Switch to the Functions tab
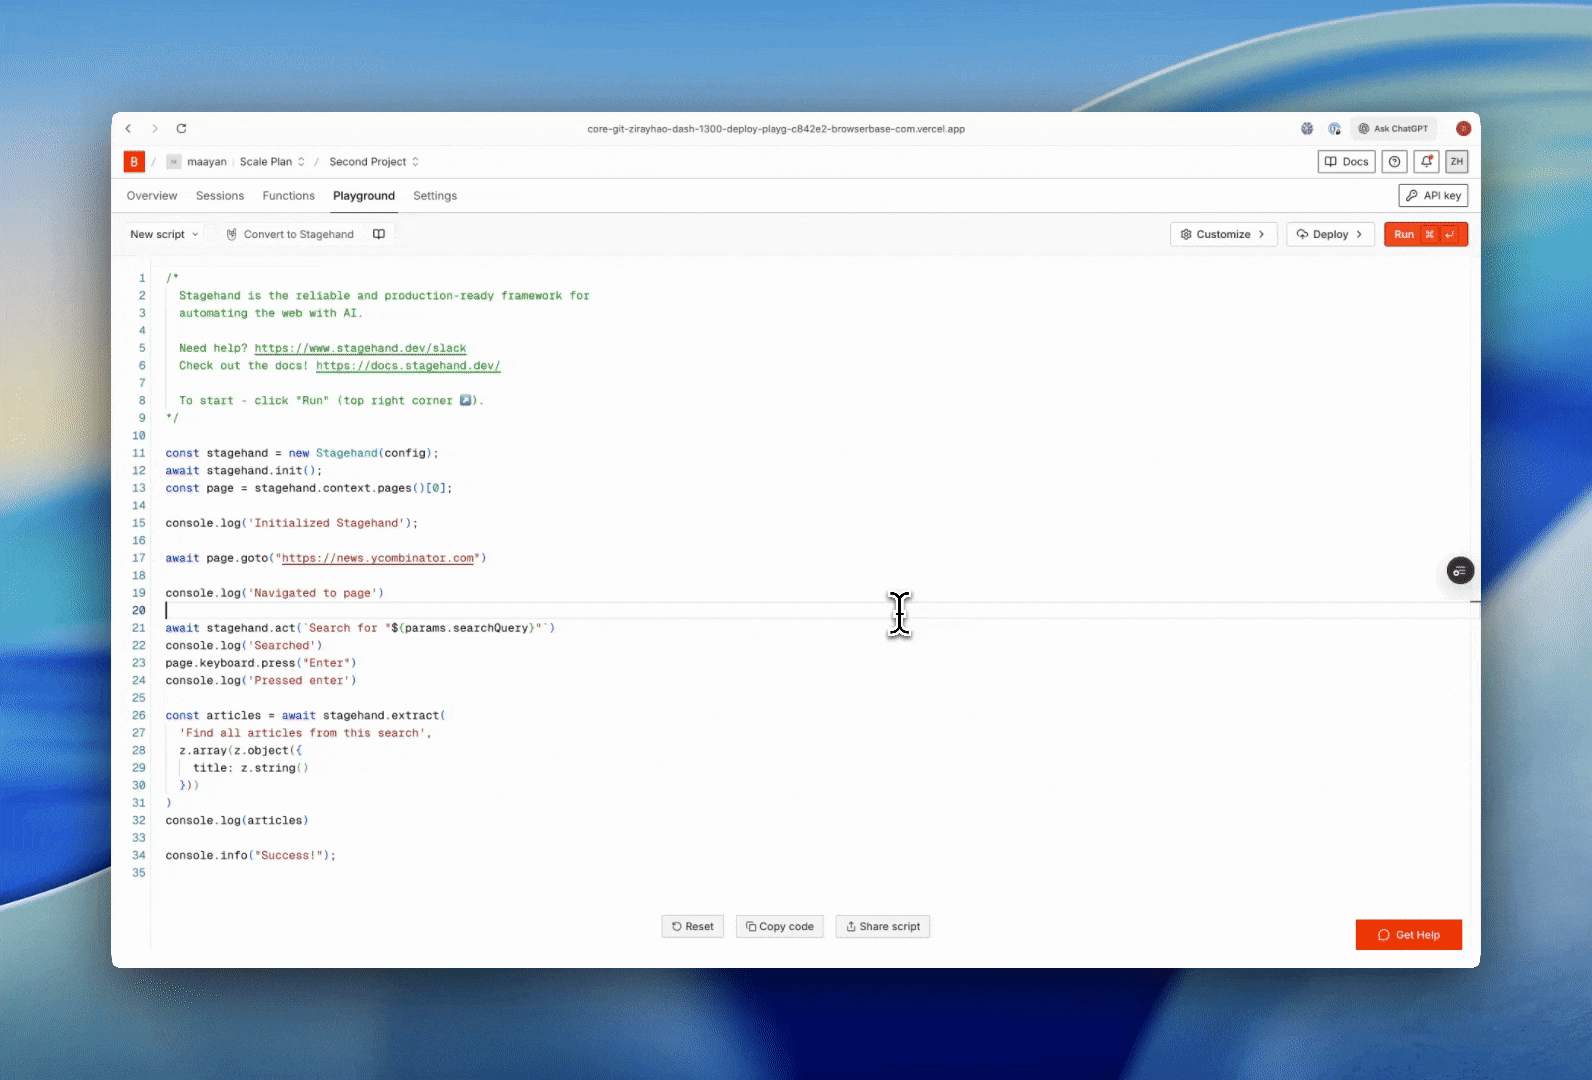 288,196
